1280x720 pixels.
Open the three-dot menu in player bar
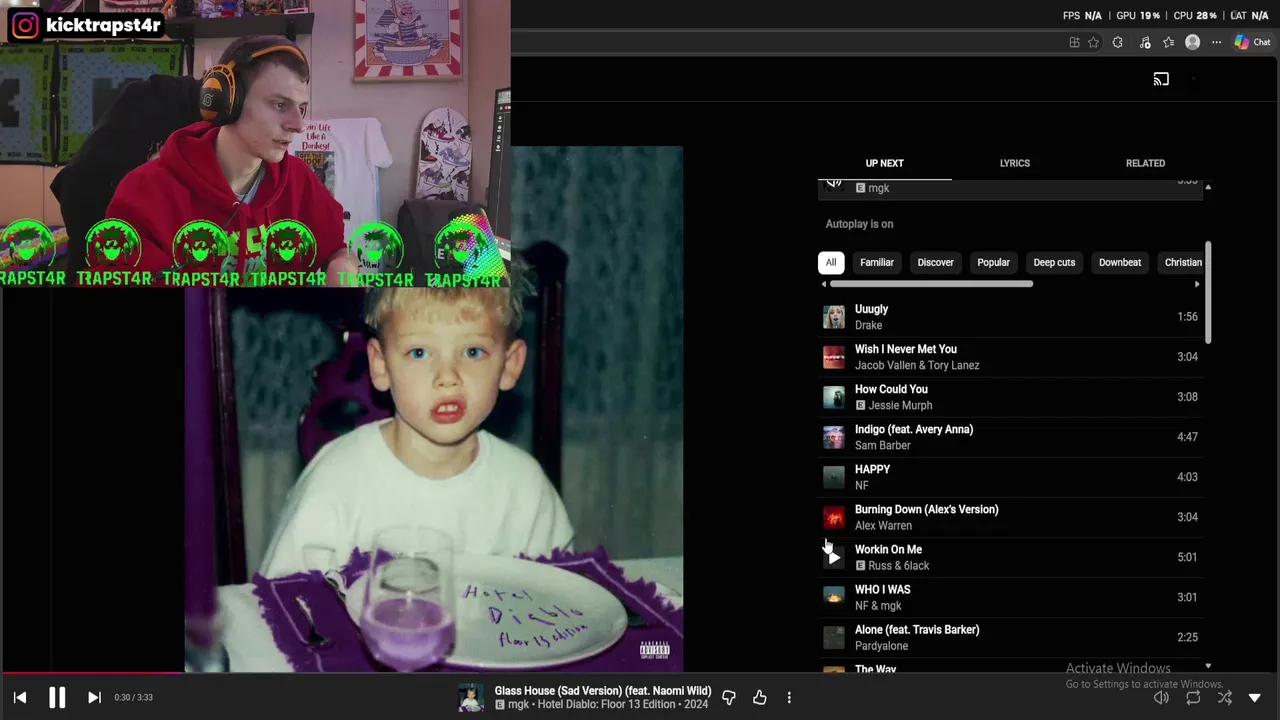789,697
